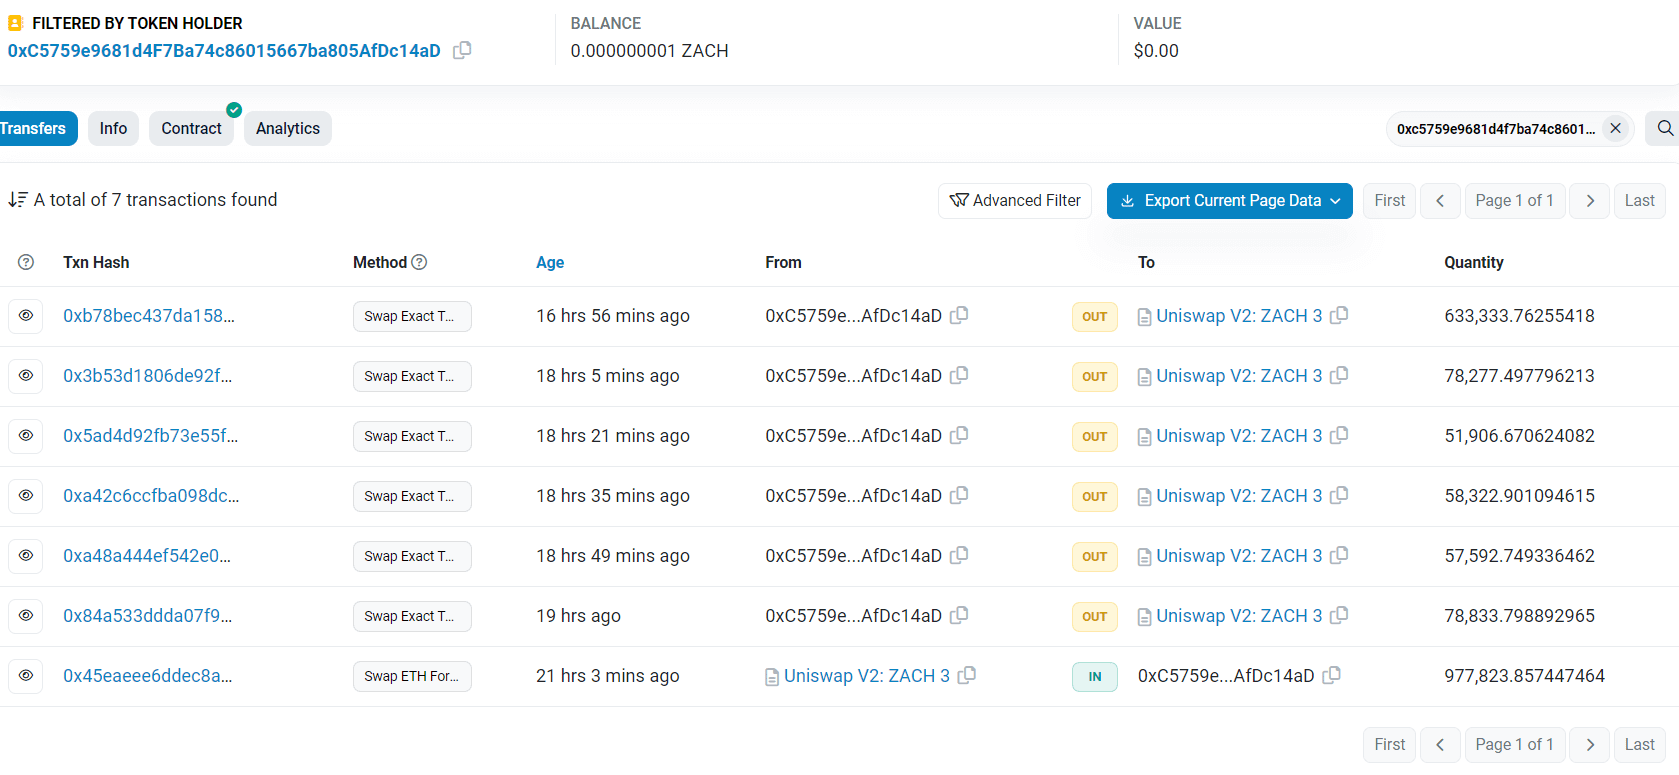Copy To address in 57,592.749336462 row
The width and height of the screenshot is (1679, 775).
1339,555
